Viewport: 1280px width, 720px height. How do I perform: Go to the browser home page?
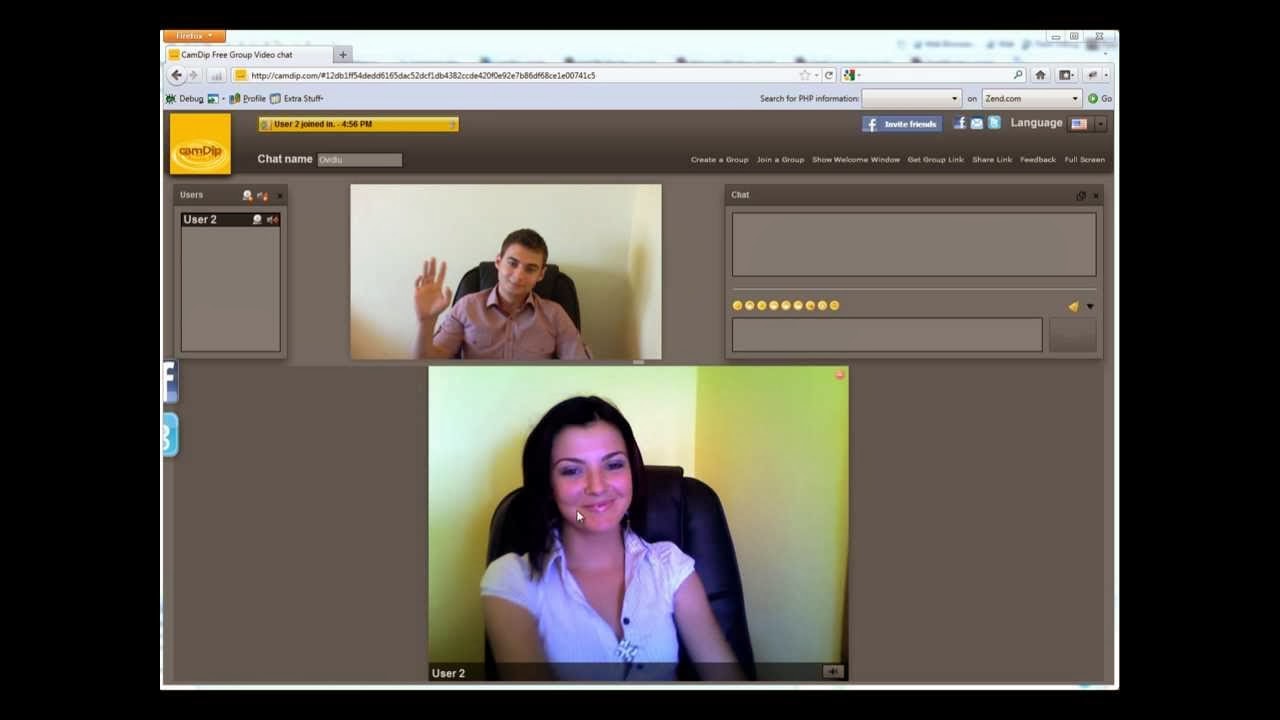[x=1040, y=75]
